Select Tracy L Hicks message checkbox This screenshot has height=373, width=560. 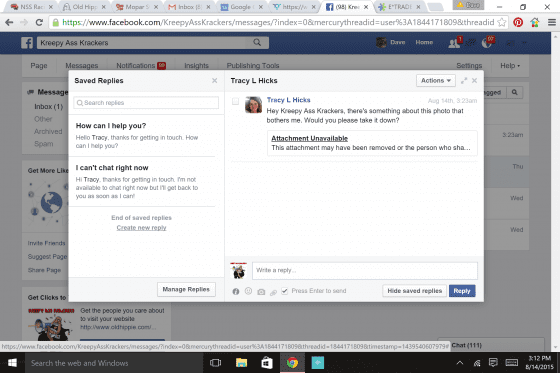(235, 101)
